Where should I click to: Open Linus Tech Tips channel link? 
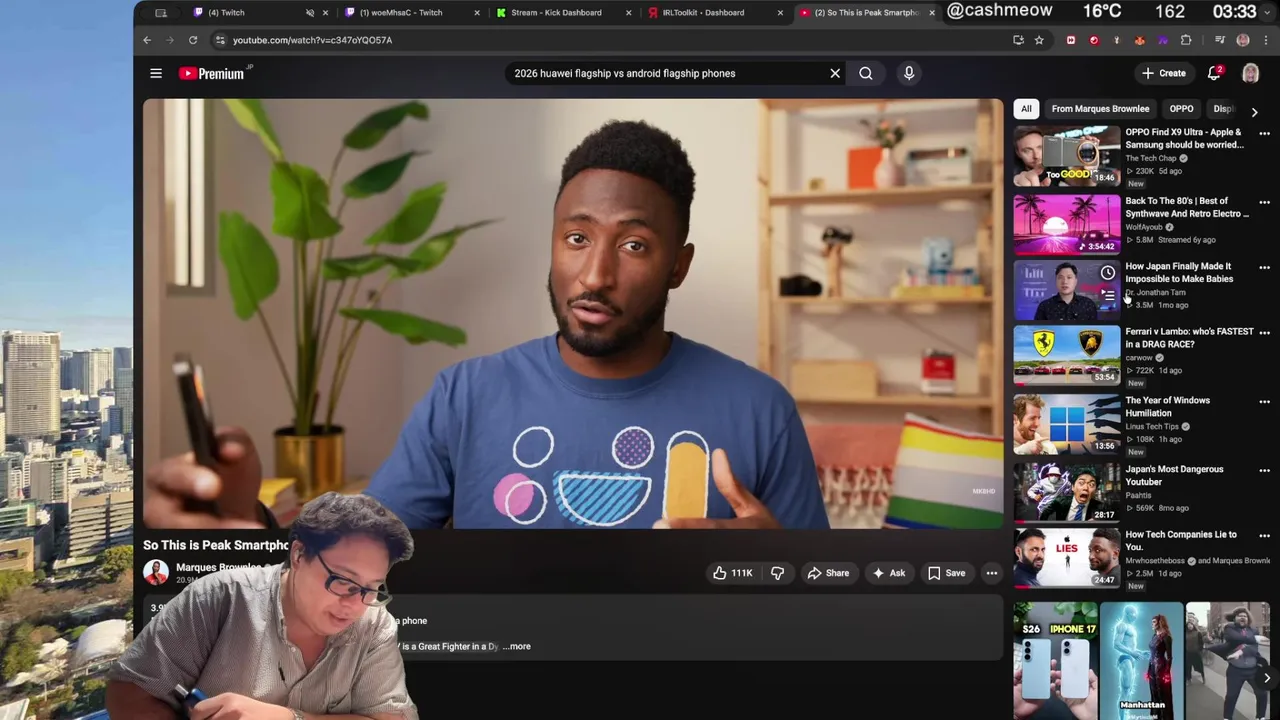[1152, 426]
